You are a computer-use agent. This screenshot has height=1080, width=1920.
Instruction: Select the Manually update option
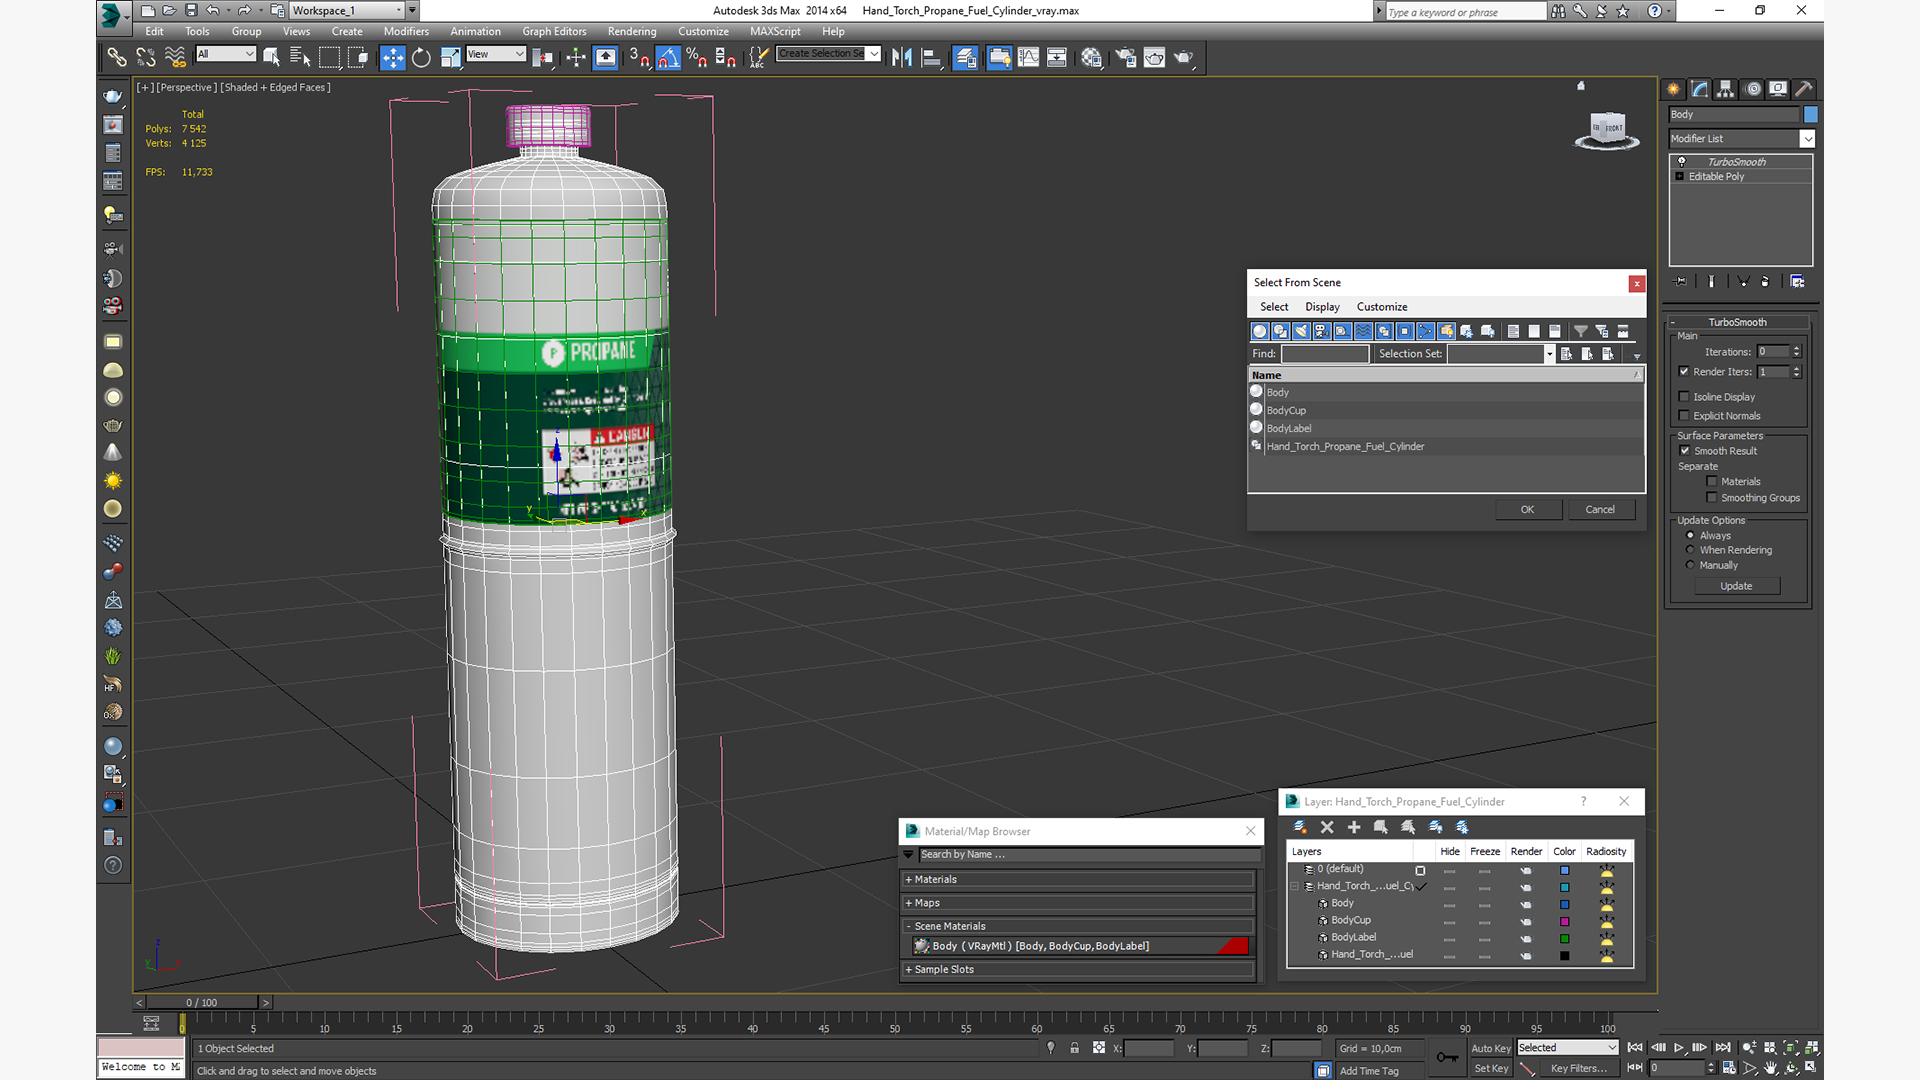1690,565
